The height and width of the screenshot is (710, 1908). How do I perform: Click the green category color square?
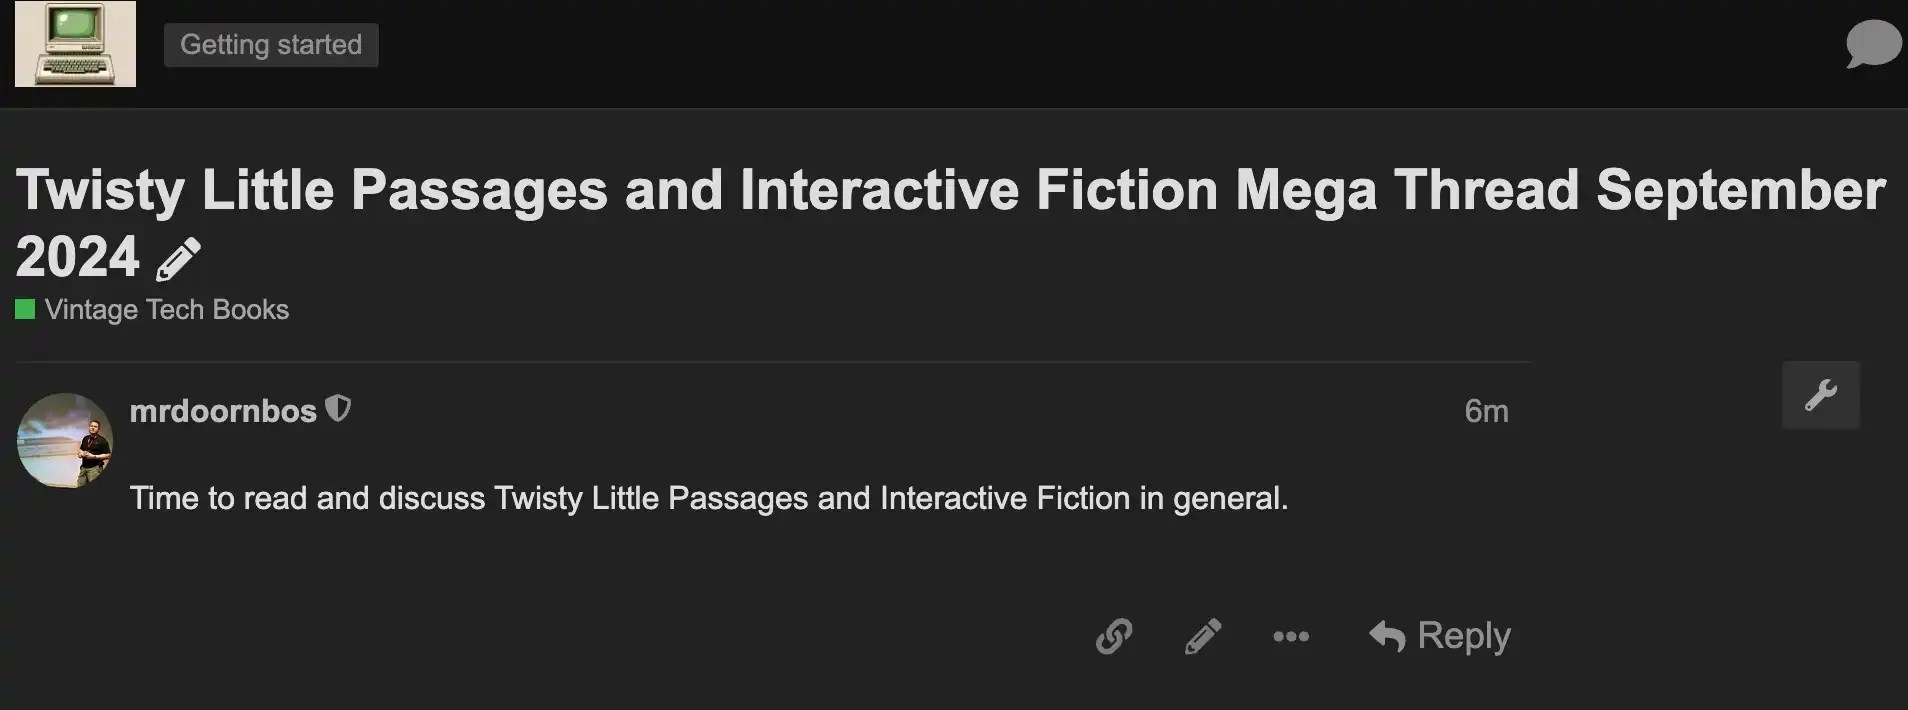coord(25,309)
